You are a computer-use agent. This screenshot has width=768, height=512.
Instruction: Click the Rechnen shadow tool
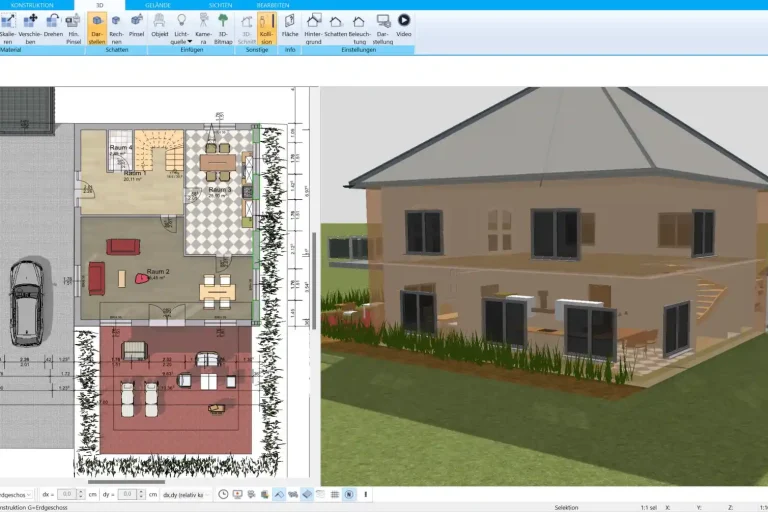tap(116, 29)
